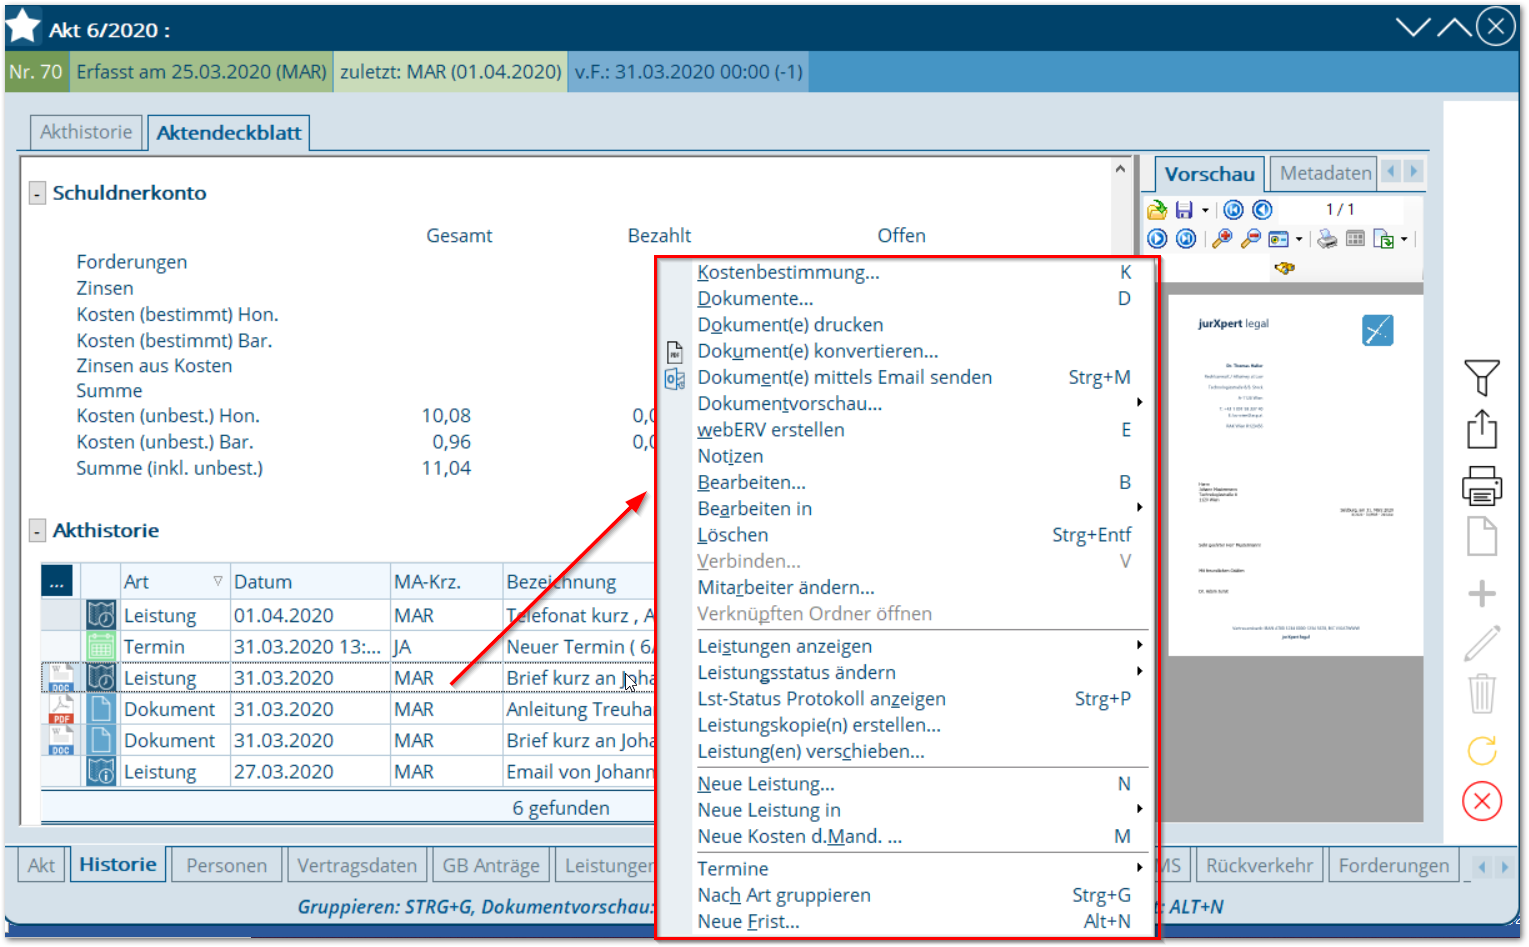Screen dimensions: 1529x947
Task: Click the ... button in table header
Action: click(56, 581)
